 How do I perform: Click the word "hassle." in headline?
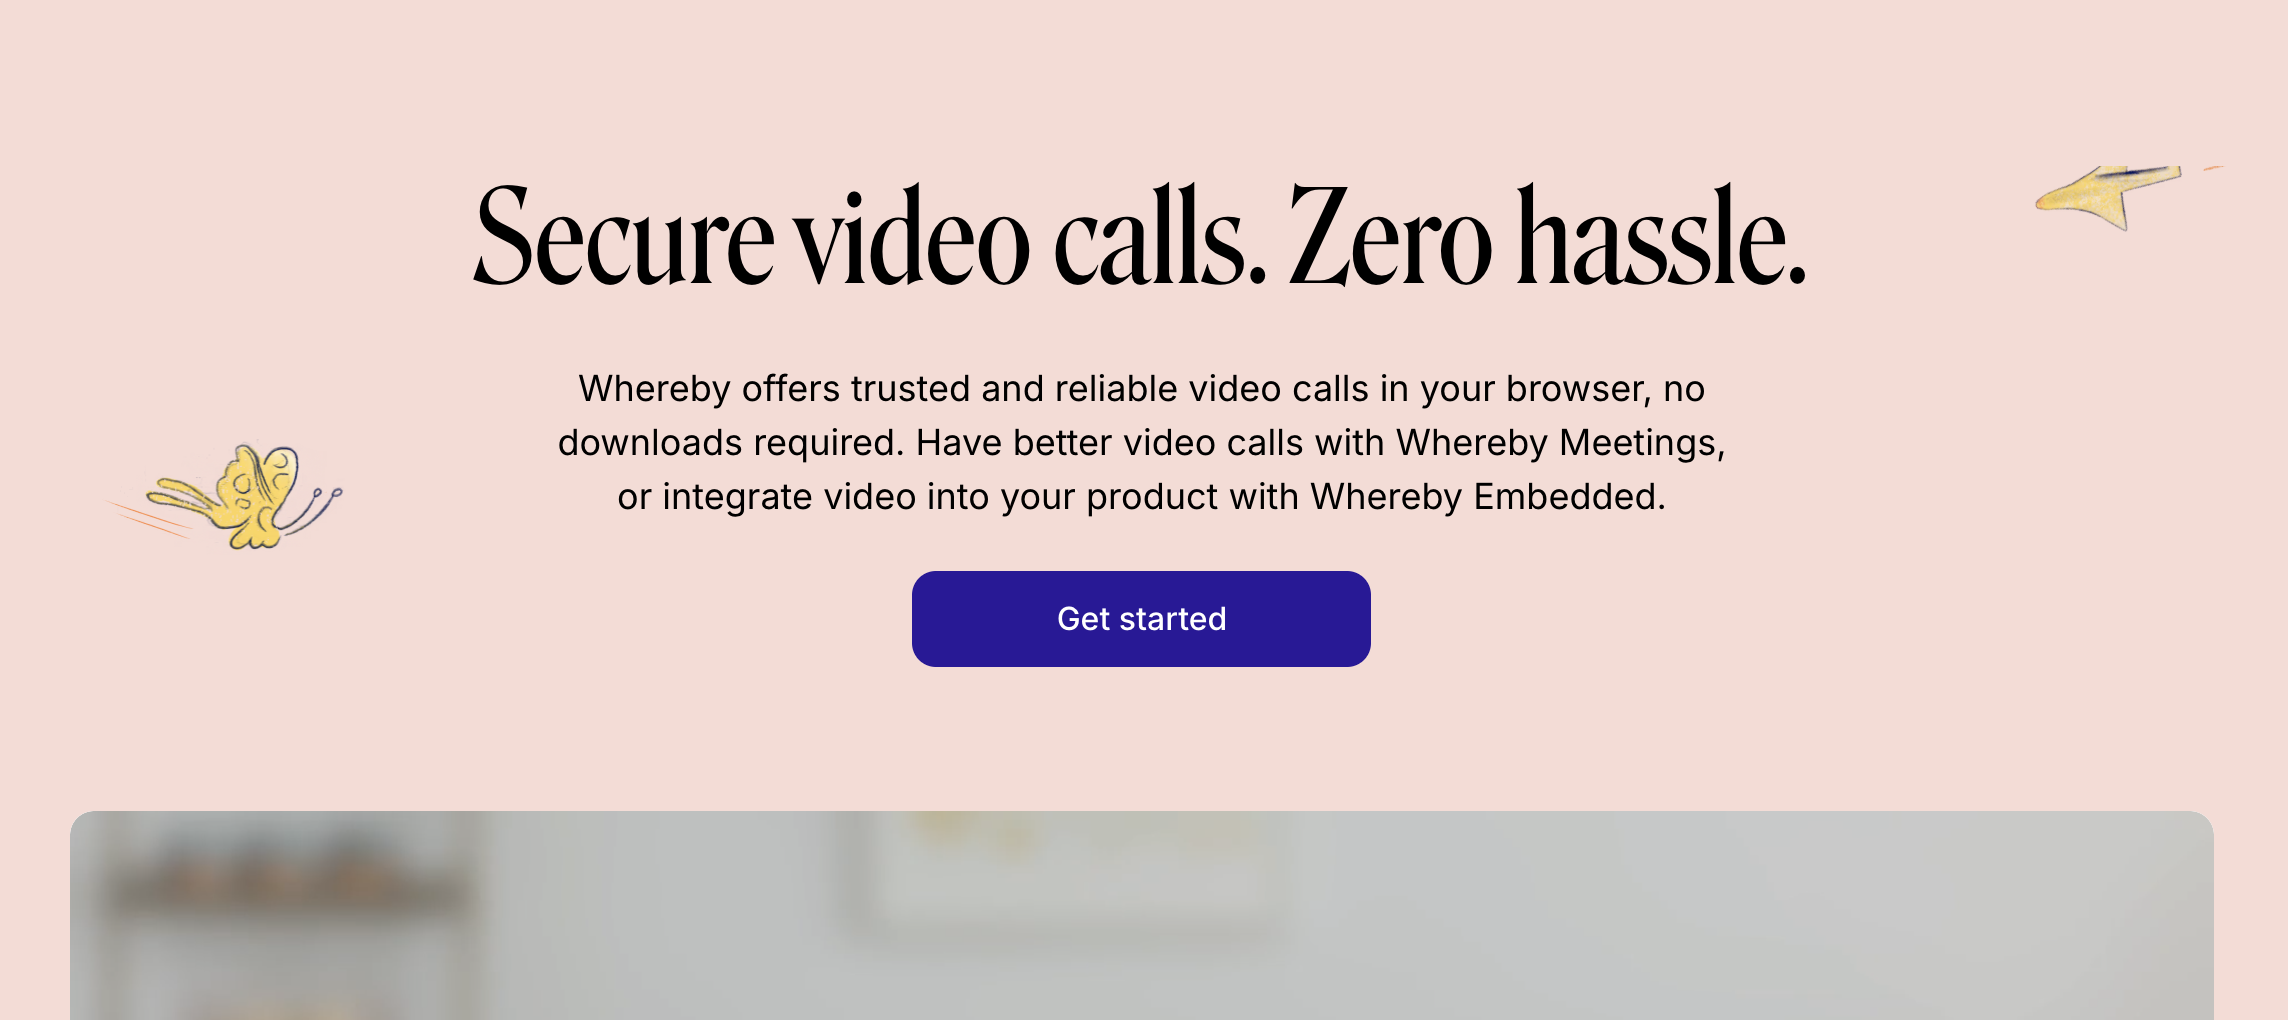pos(1662,238)
